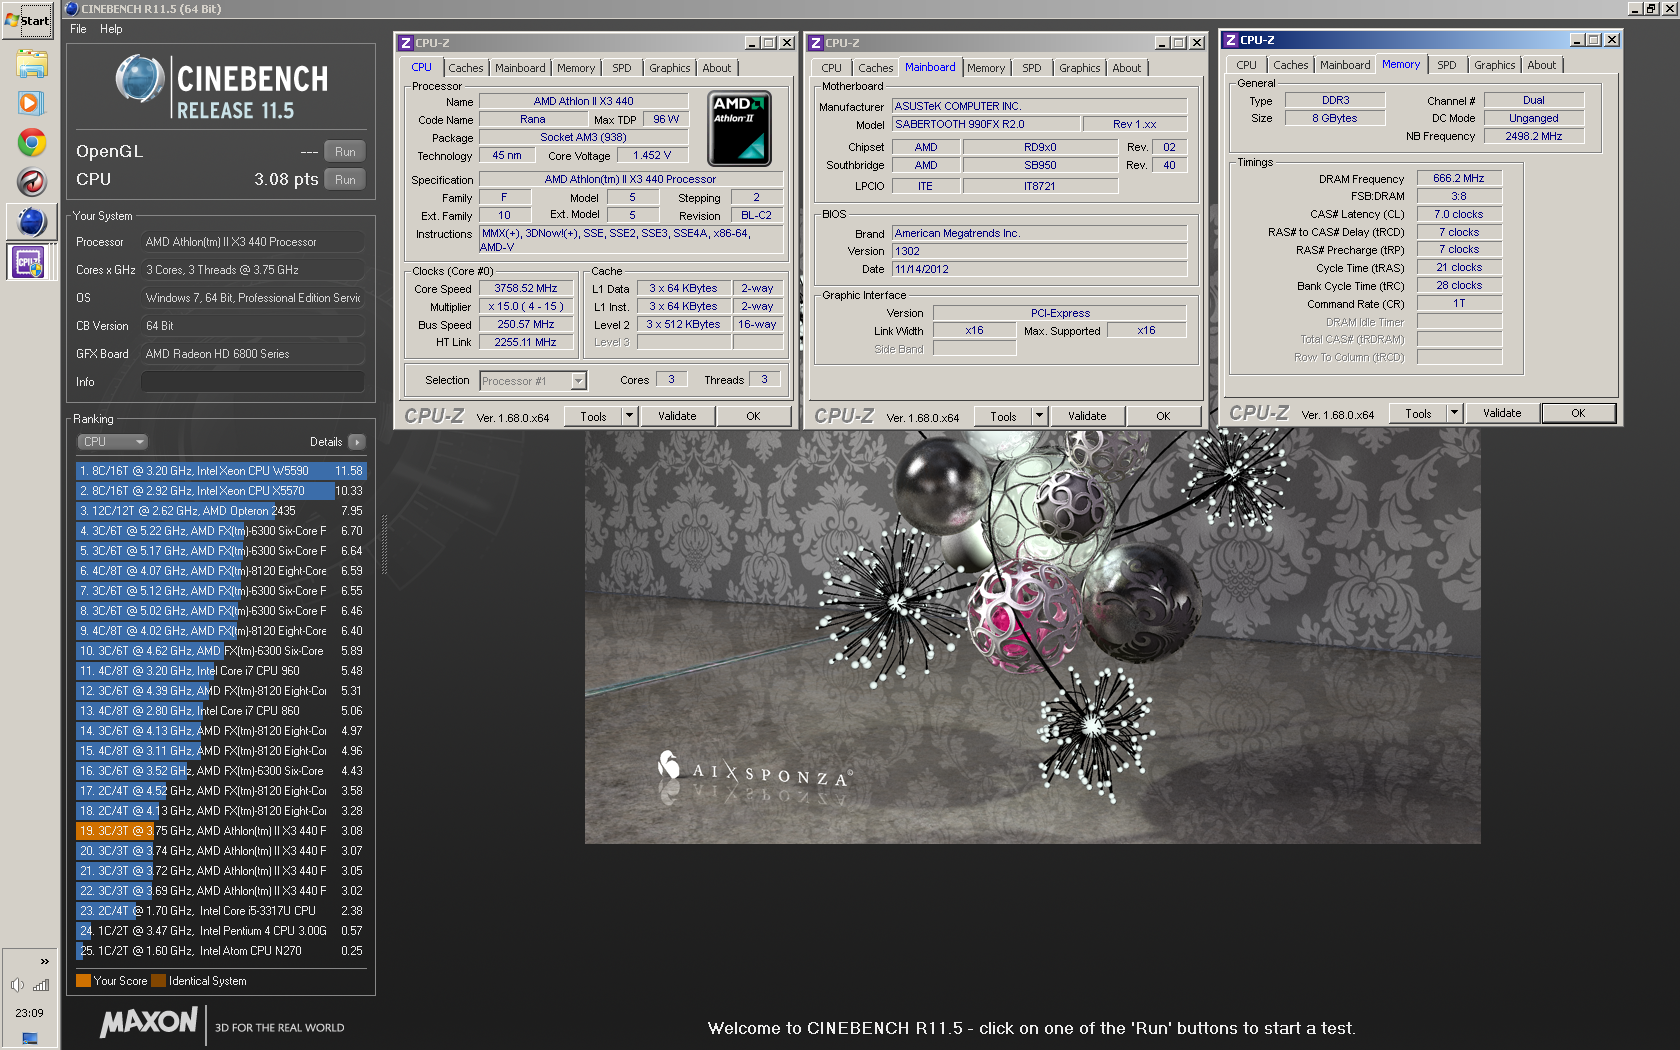Click Tools button in third CPU-Z window
Image resolution: width=1680 pixels, height=1050 pixels.
(1418, 414)
